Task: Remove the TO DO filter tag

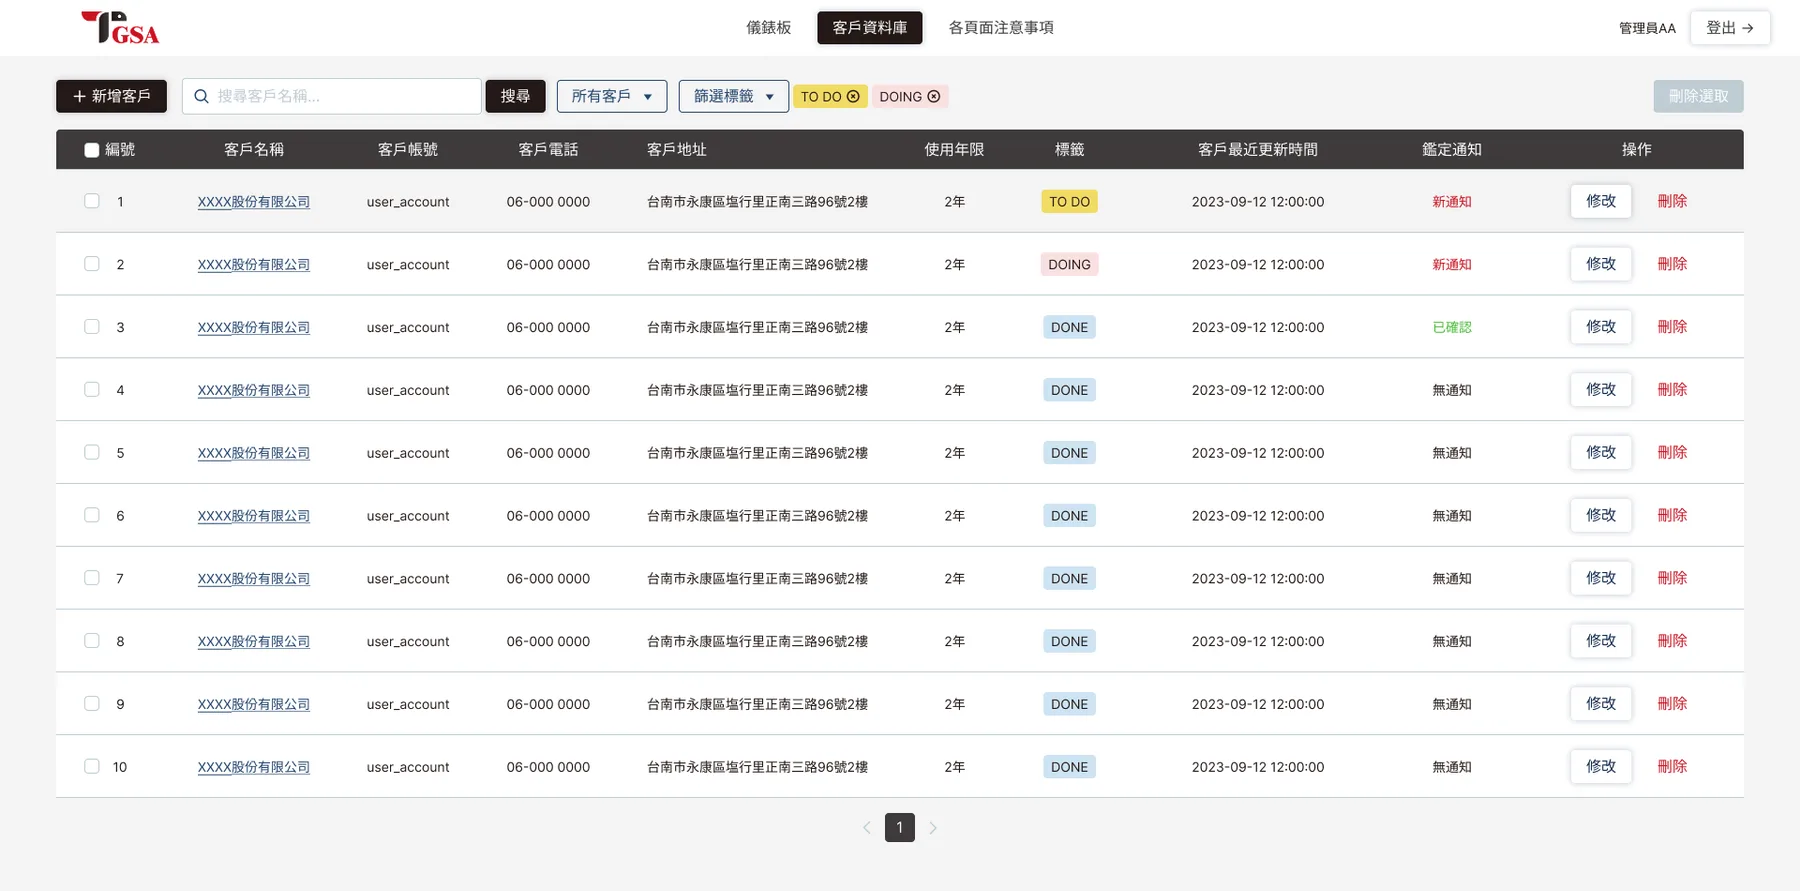Action: [853, 96]
